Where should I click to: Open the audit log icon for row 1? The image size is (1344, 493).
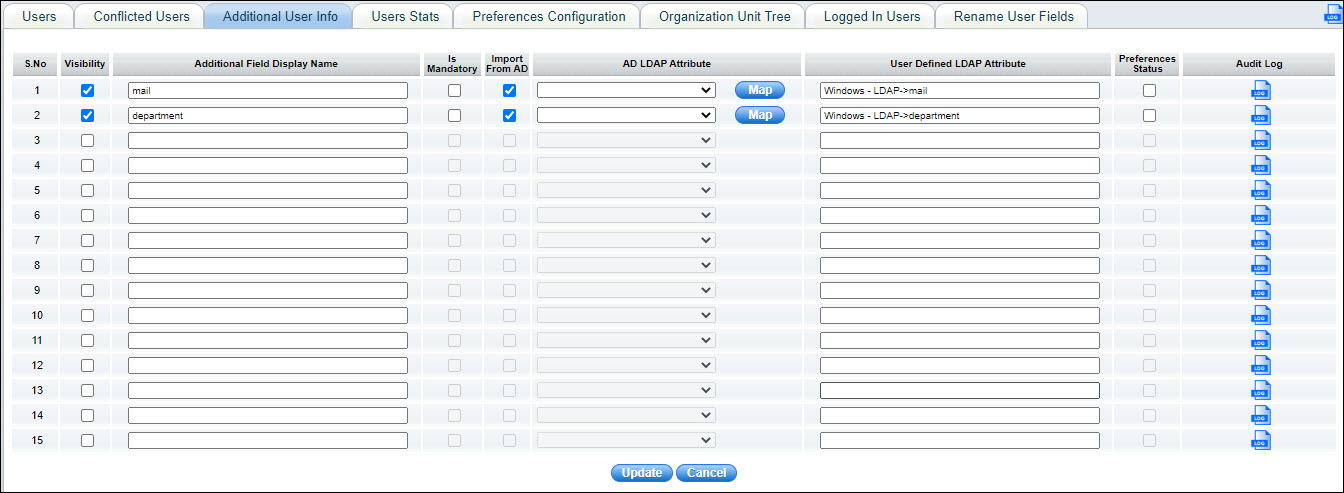(x=1260, y=90)
